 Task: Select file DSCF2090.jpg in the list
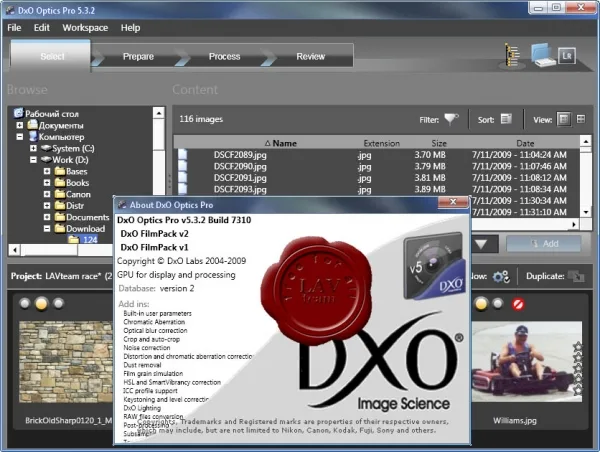click(240, 166)
